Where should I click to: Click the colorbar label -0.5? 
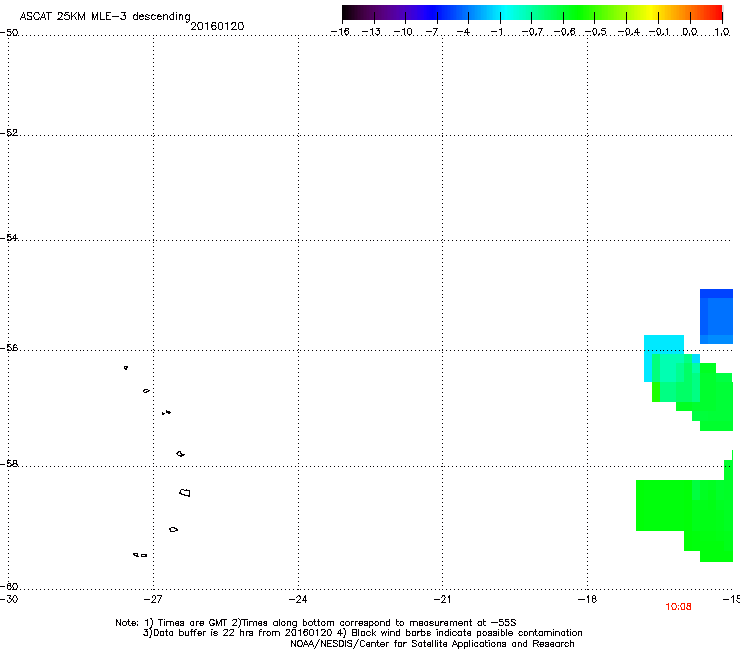click(x=596, y=32)
